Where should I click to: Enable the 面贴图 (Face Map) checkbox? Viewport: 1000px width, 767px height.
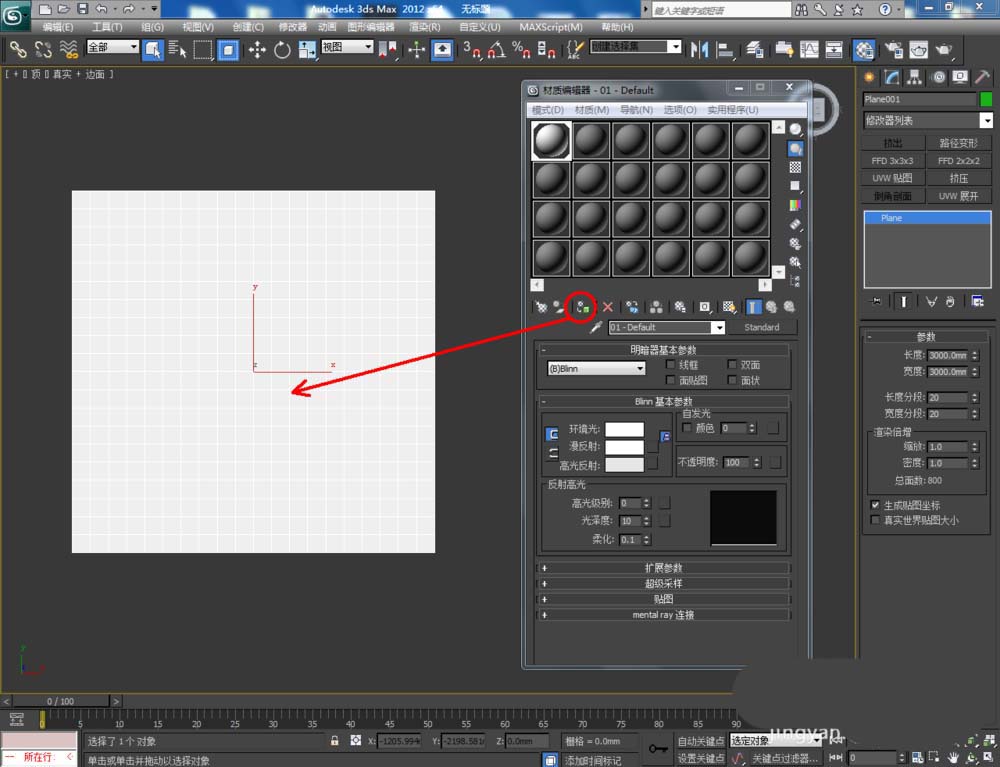click(x=670, y=380)
